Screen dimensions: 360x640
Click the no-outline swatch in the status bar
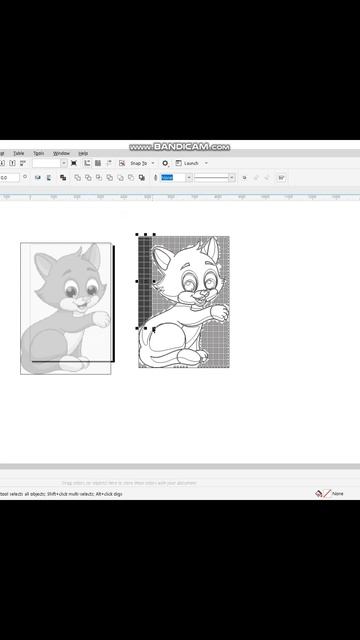click(327, 494)
